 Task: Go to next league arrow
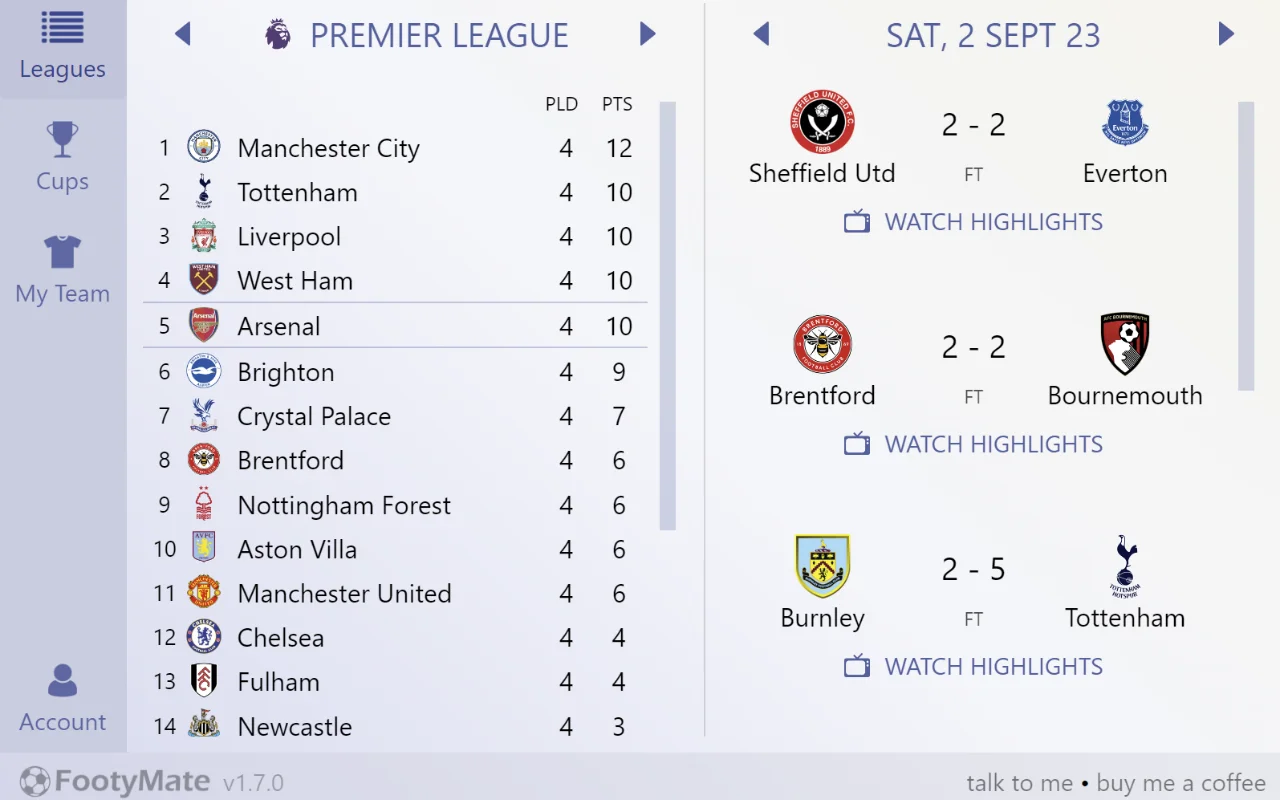647,35
